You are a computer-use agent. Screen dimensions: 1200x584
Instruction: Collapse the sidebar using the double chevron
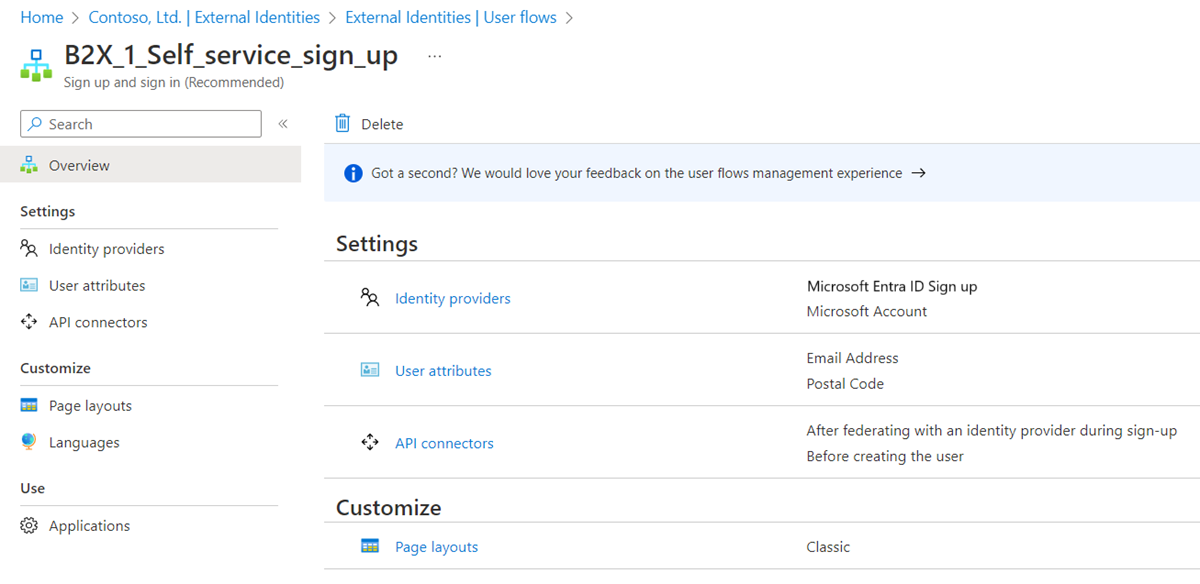pyautogui.click(x=283, y=123)
